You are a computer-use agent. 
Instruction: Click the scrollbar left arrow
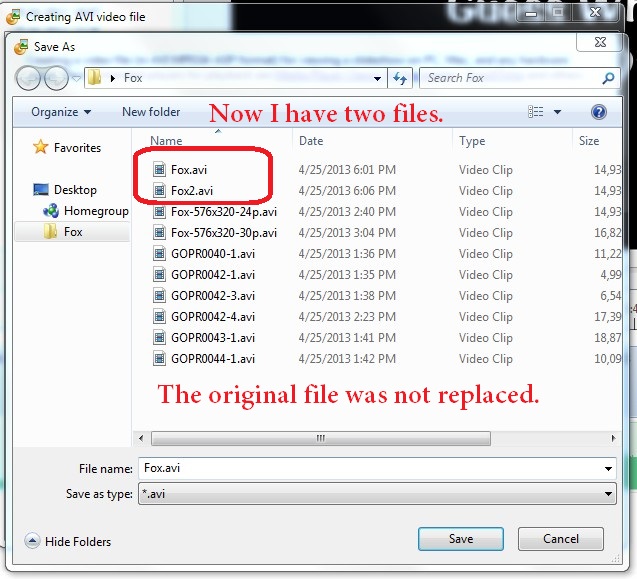pyautogui.click(x=141, y=438)
